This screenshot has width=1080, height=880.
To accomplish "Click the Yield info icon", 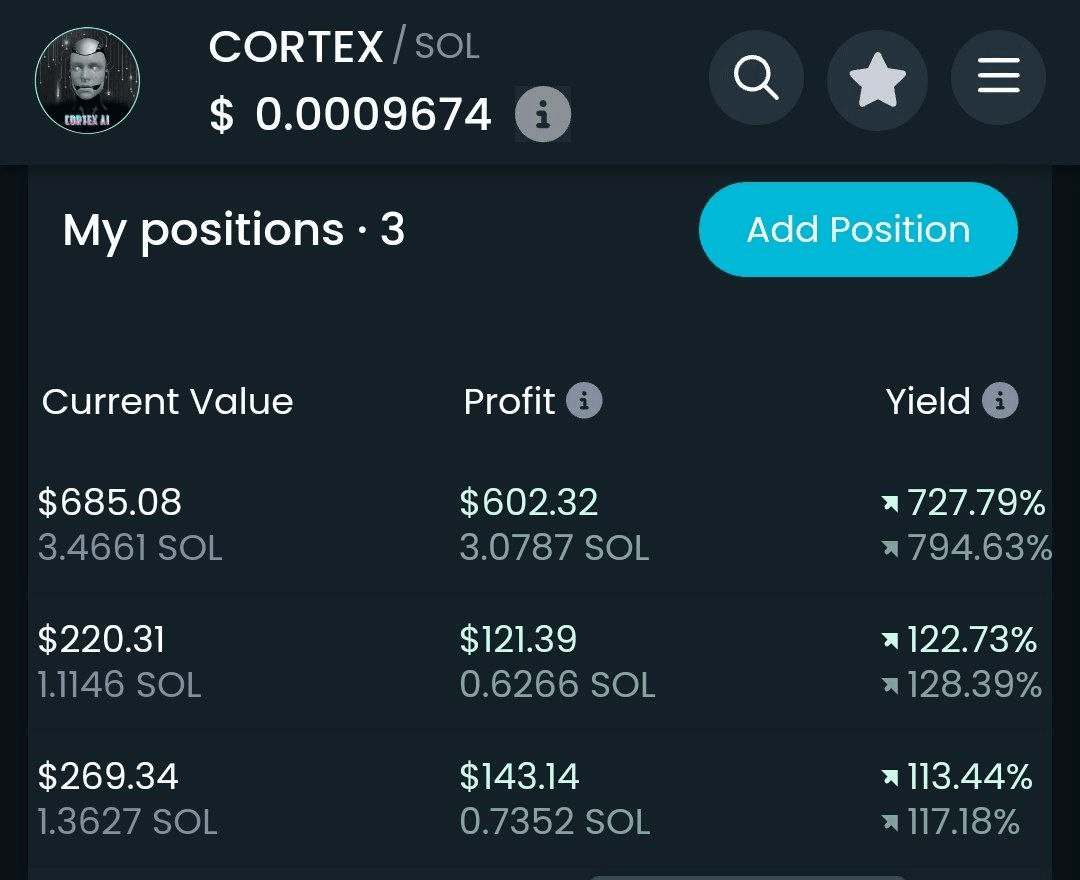I will point(1000,401).
